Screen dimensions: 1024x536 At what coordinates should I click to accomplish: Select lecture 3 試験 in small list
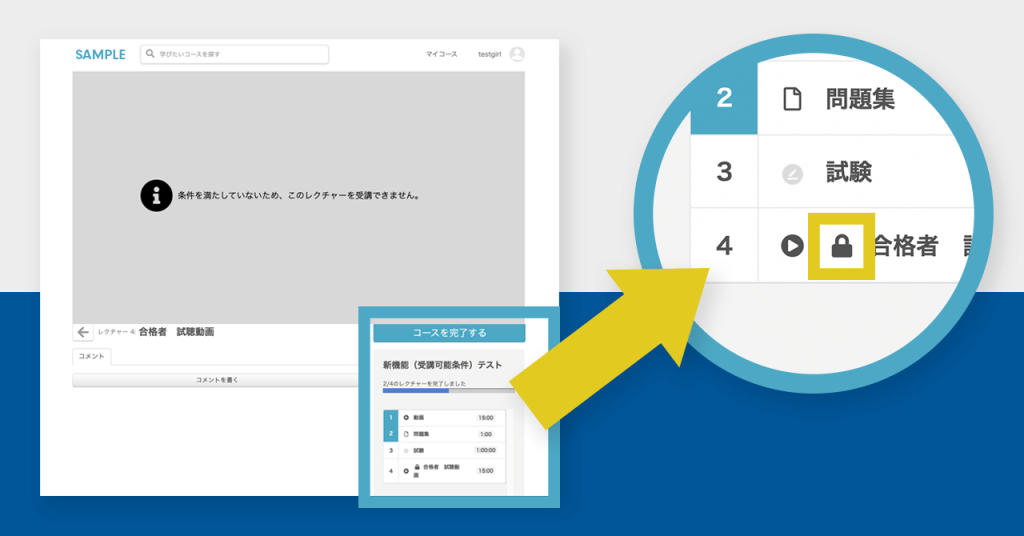(444, 450)
